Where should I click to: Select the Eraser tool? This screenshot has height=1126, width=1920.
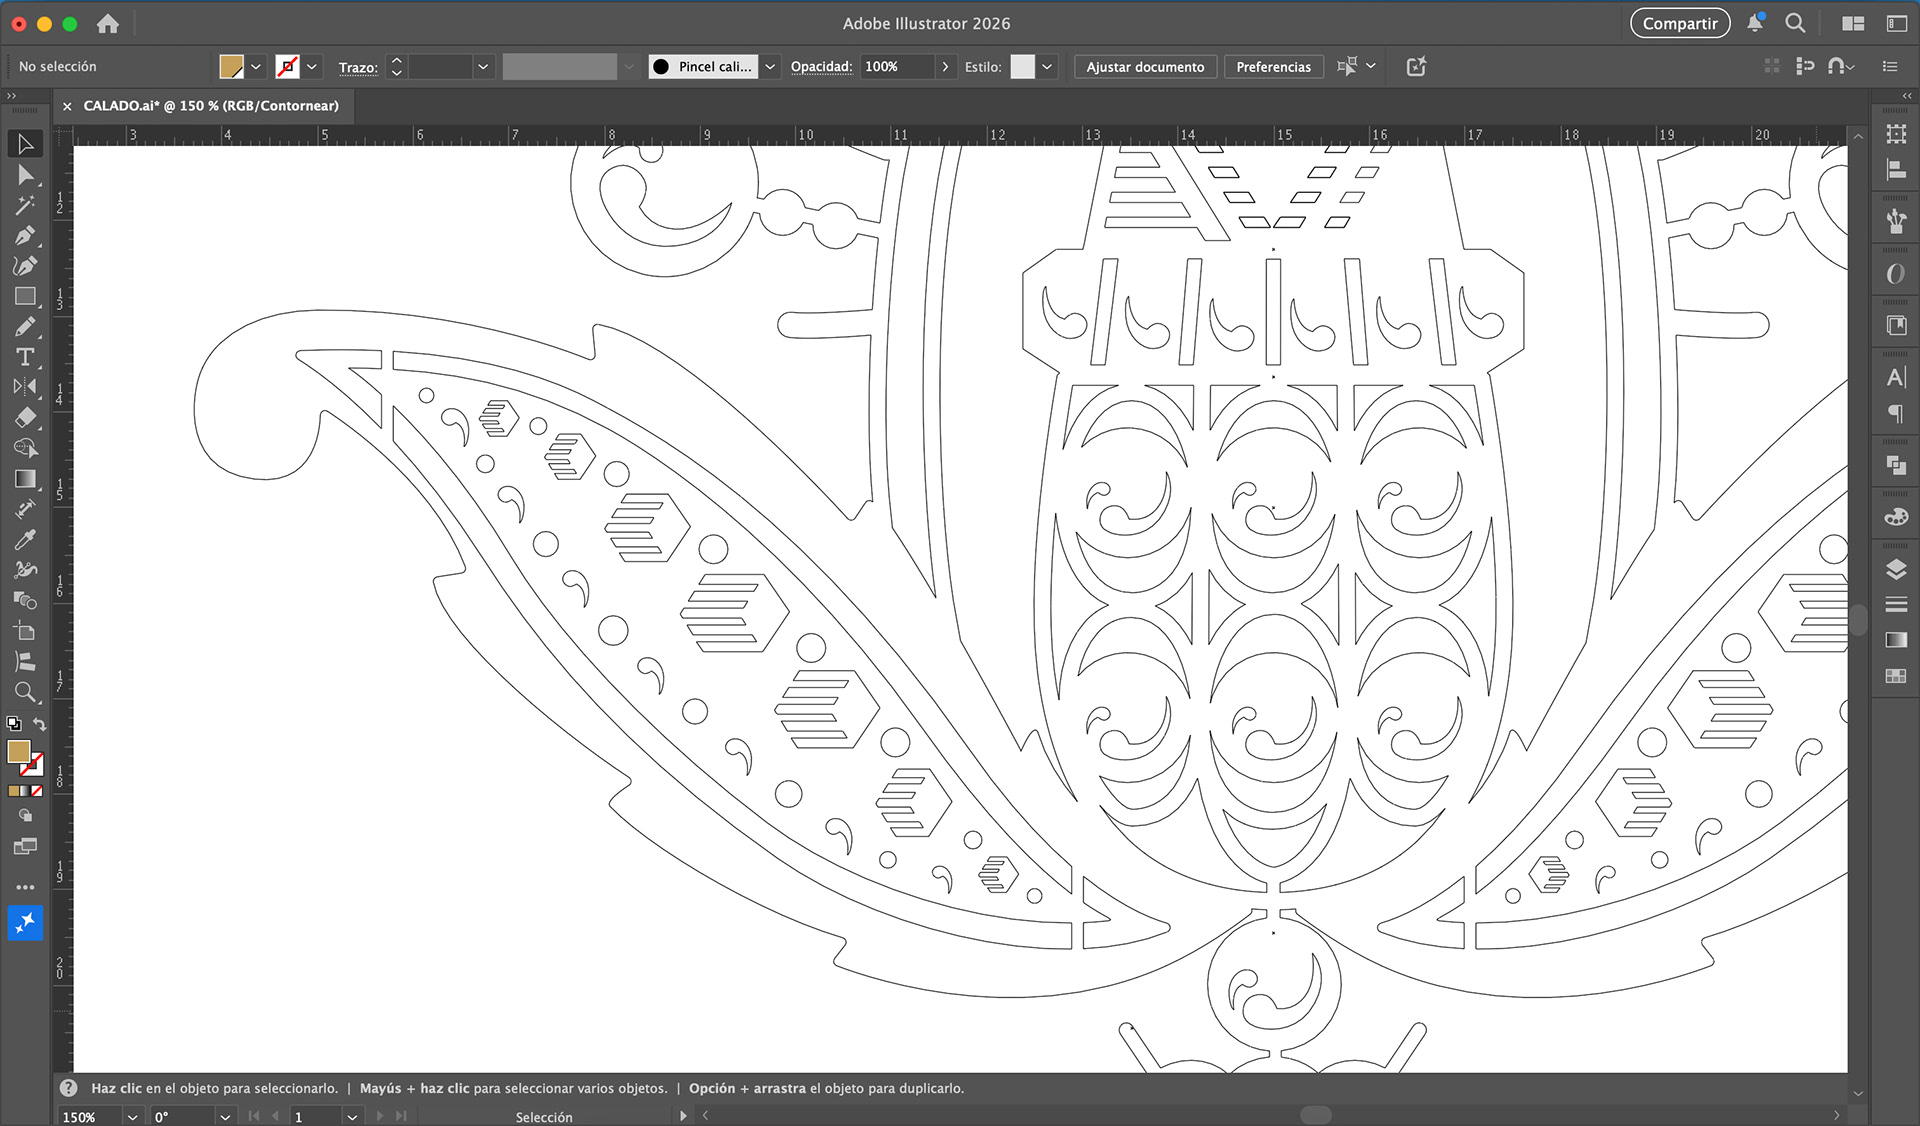(x=25, y=418)
